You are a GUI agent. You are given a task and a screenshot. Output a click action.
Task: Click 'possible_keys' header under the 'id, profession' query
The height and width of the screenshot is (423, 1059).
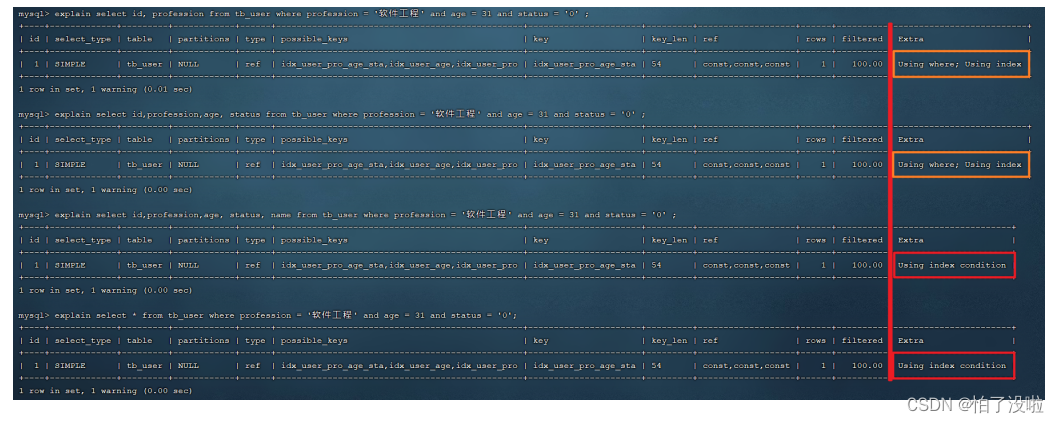pos(314,39)
